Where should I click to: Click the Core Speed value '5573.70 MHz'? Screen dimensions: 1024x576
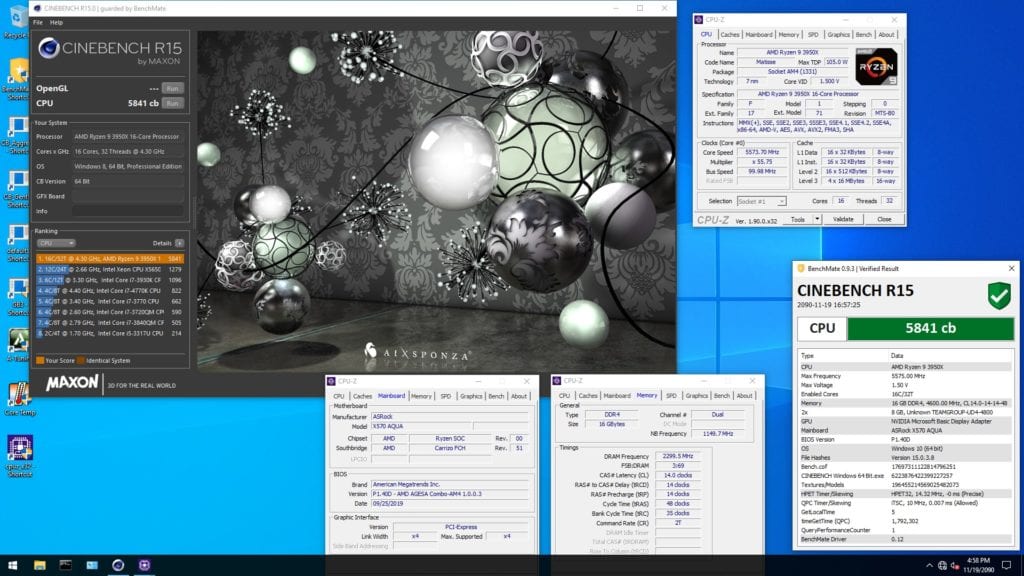[x=762, y=152]
